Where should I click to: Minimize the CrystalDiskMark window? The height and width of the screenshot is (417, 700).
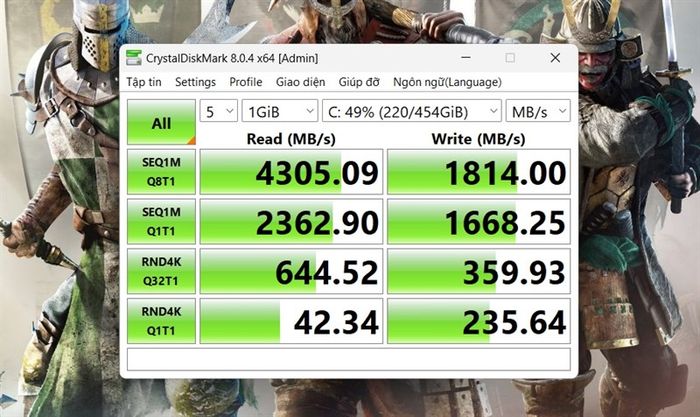466,58
